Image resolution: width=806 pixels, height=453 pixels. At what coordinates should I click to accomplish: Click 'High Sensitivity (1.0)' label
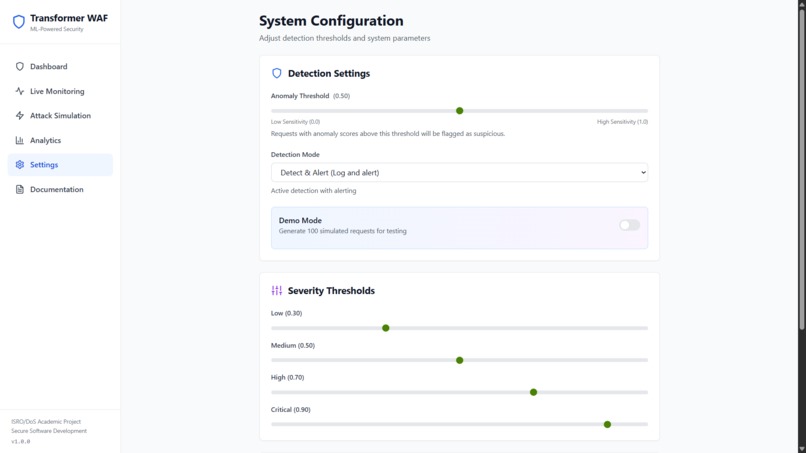click(622, 122)
